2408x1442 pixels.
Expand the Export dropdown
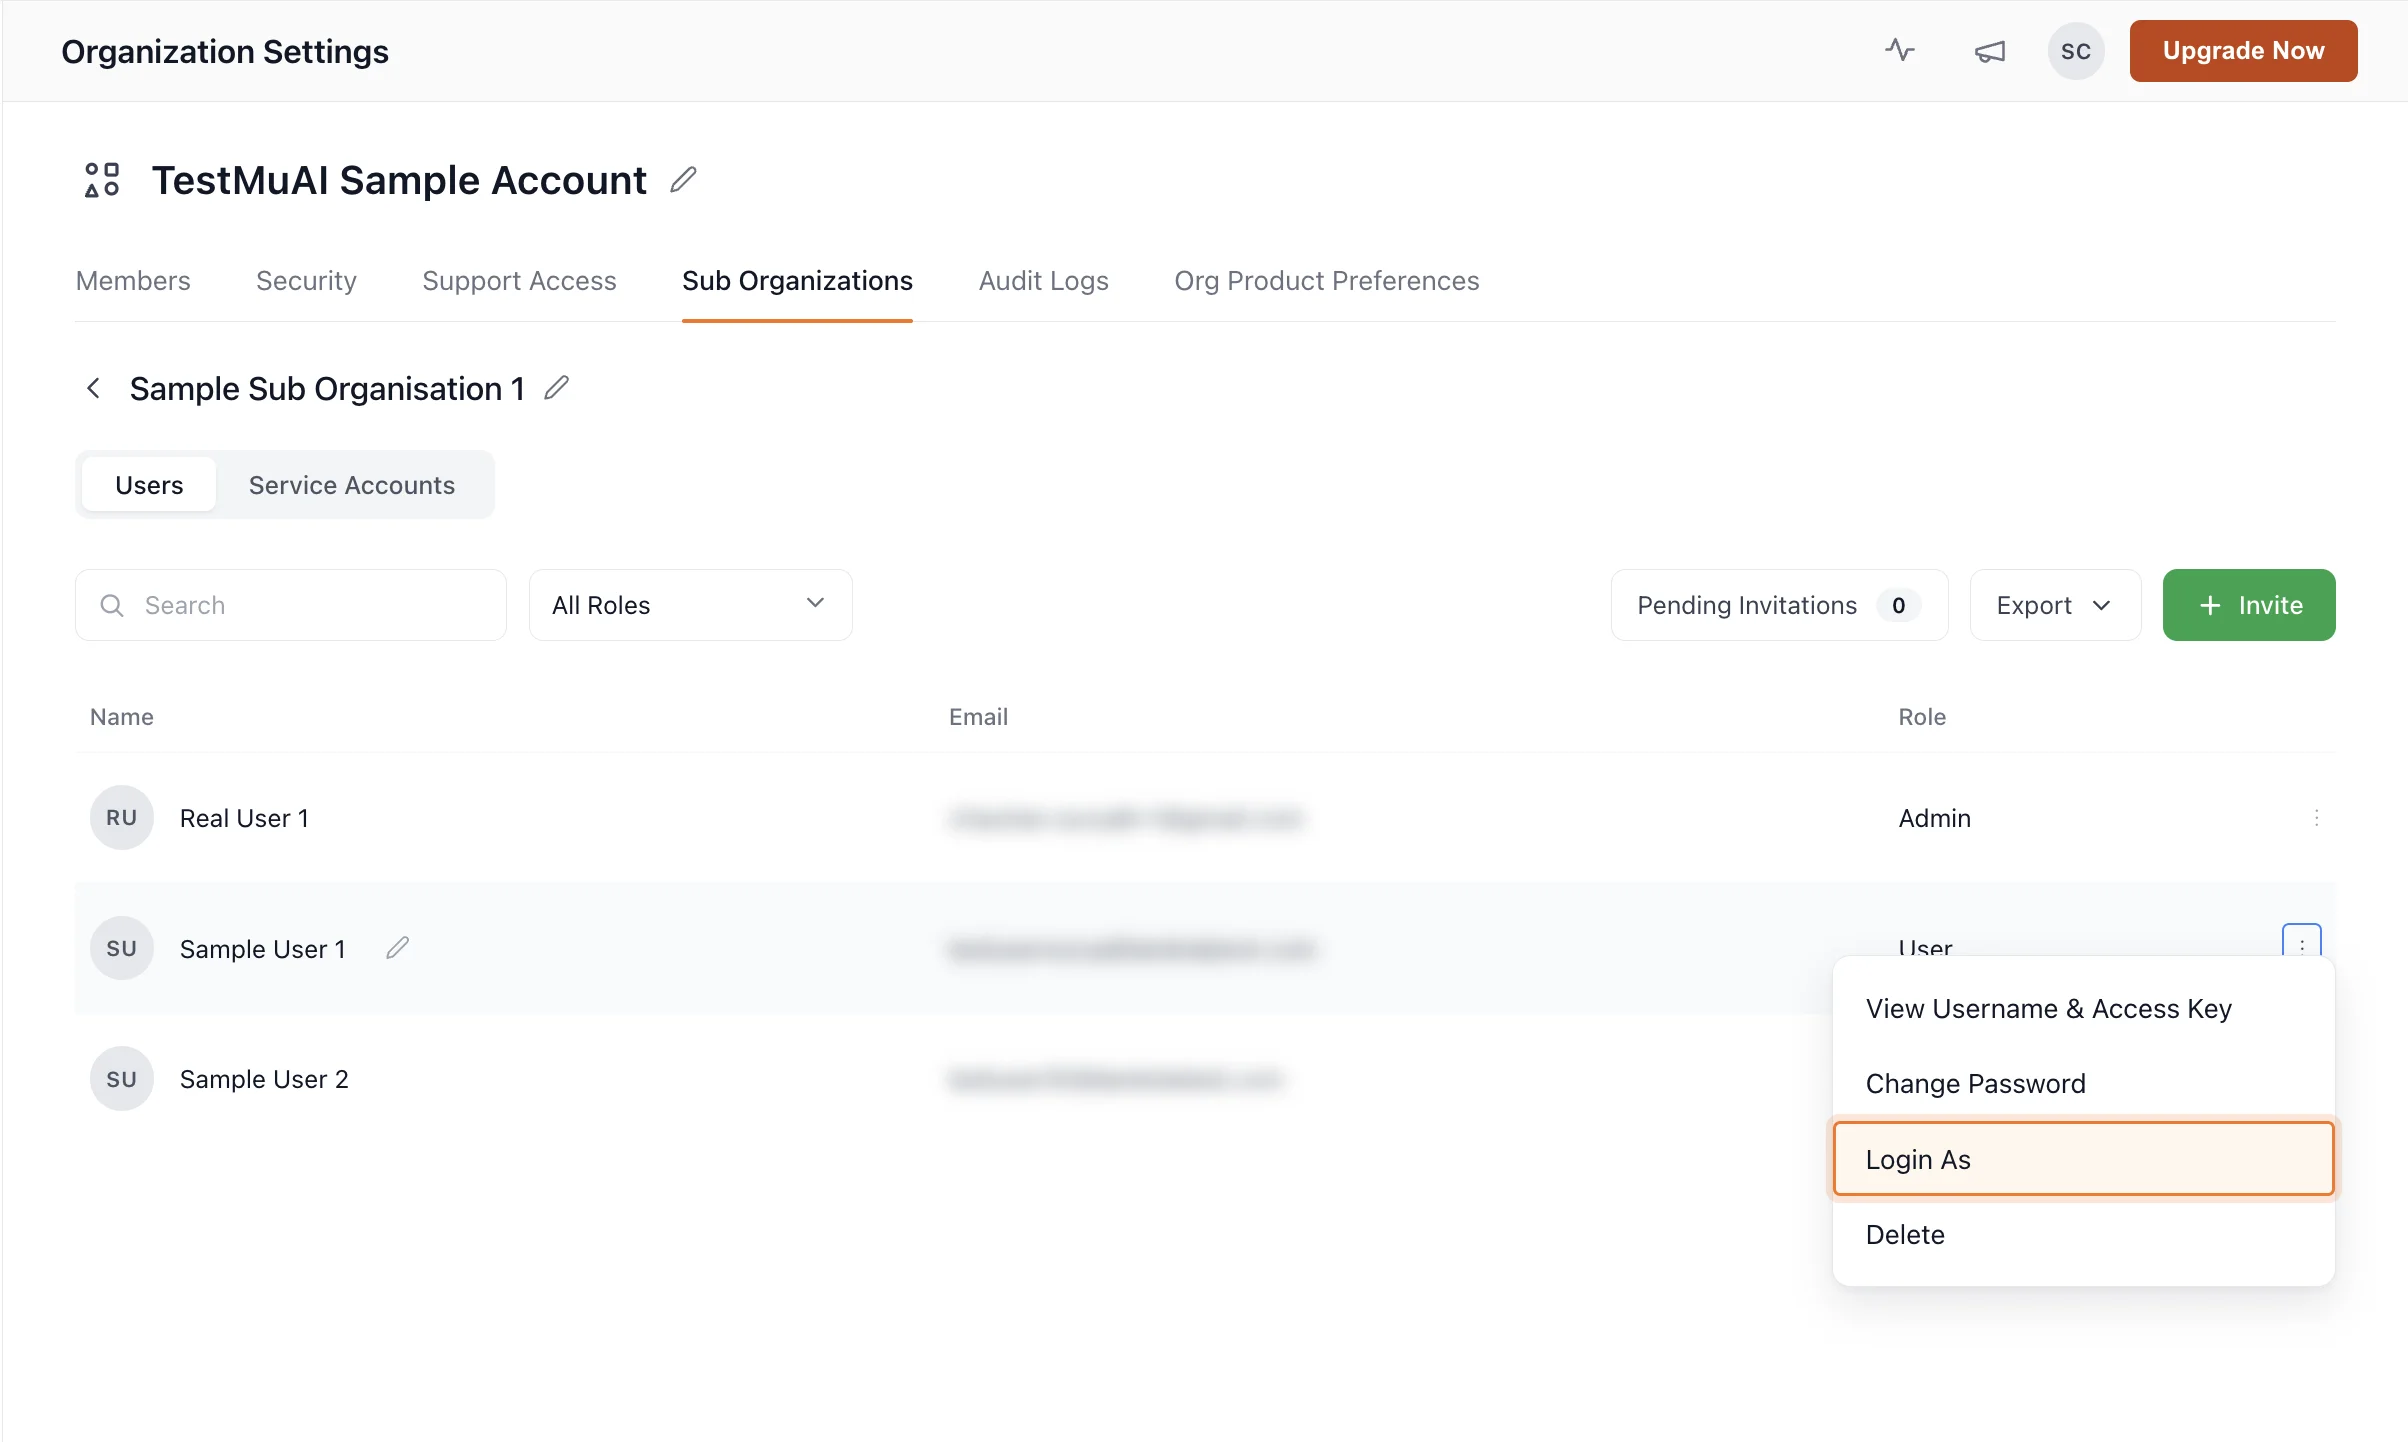pyautogui.click(x=2055, y=605)
